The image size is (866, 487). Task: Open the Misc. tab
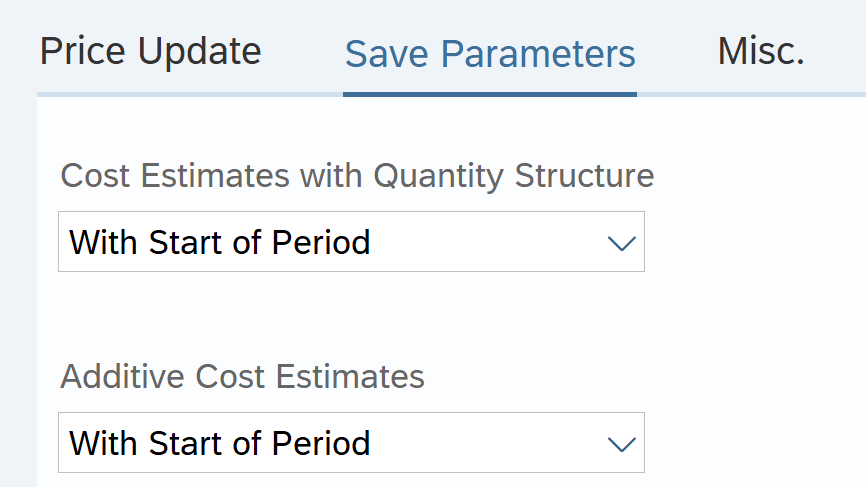tap(761, 51)
